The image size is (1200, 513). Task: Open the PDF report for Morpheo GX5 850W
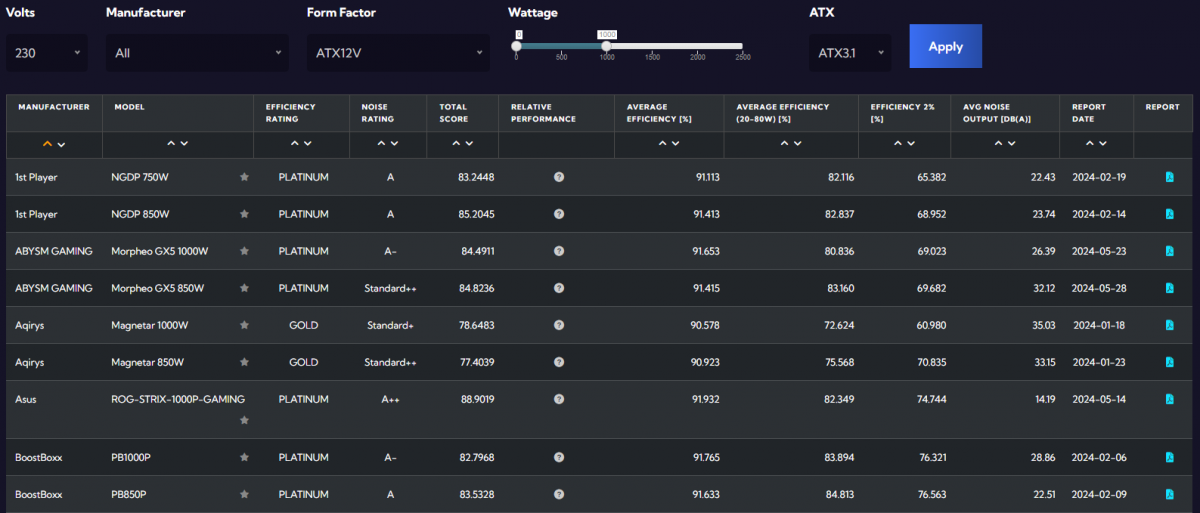pos(1169,288)
